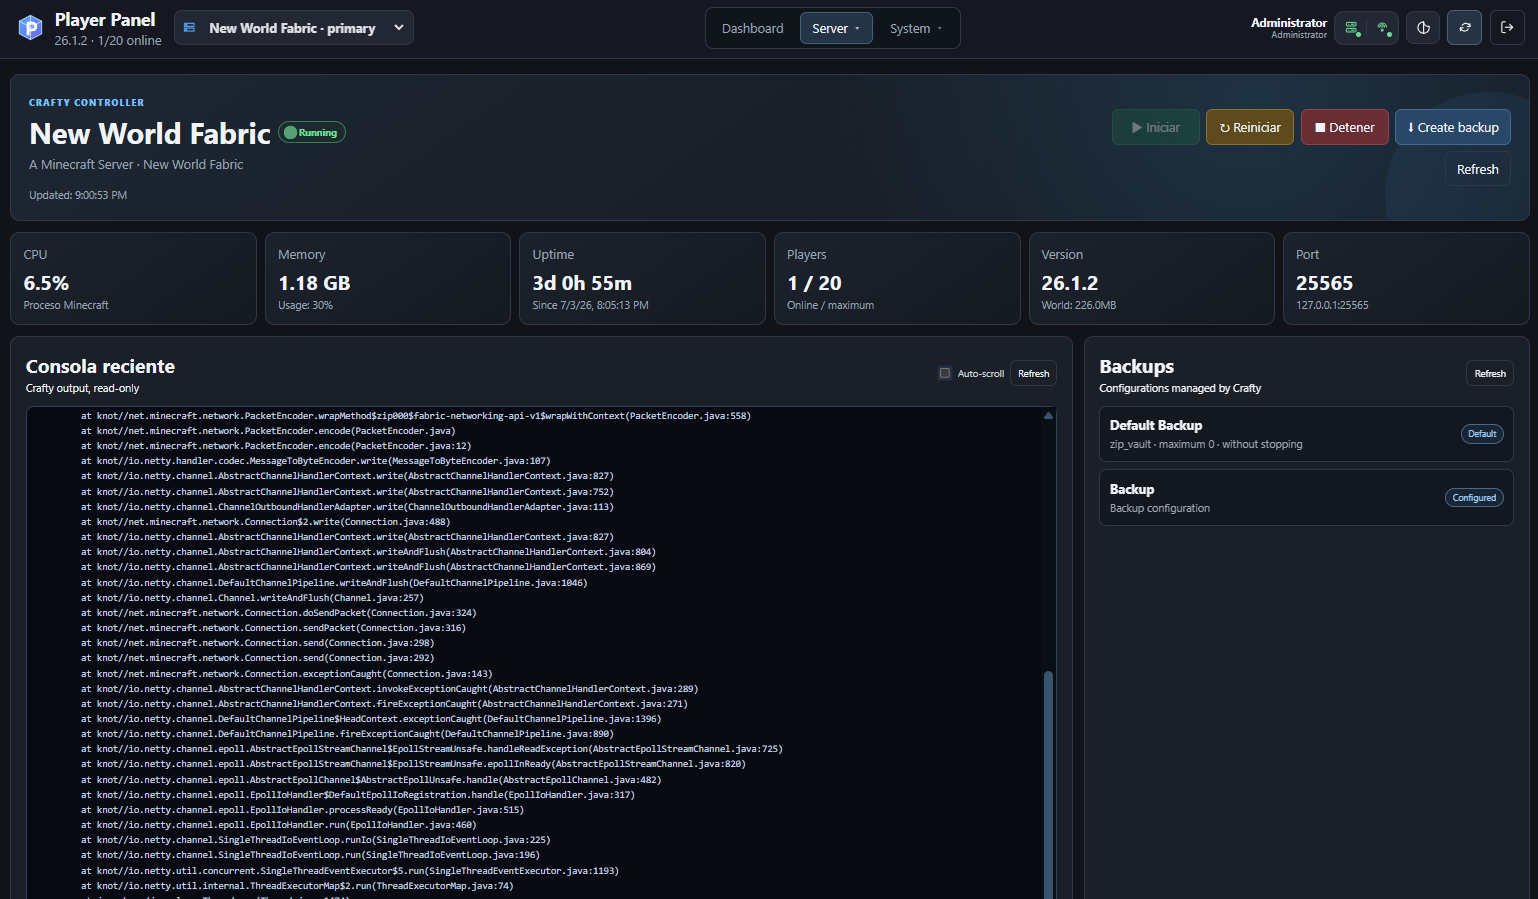
Task: Click the Configured badge on Backup
Action: pyautogui.click(x=1474, y=498)
